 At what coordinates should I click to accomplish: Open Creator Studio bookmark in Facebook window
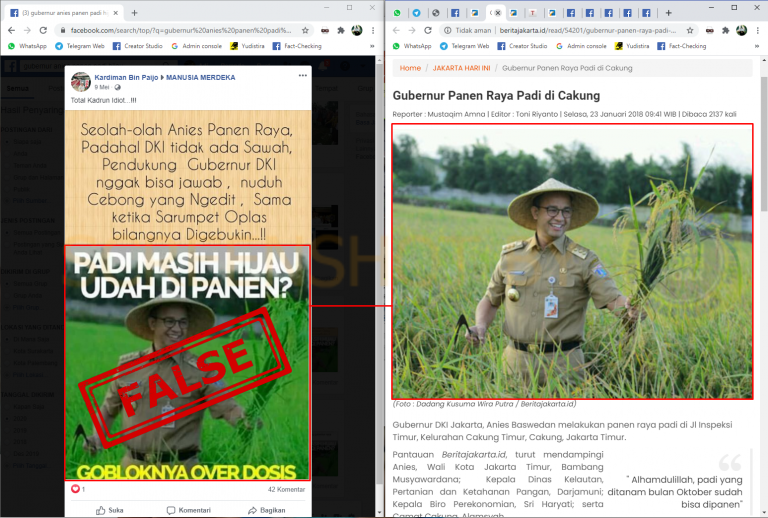(x=138, y=46)
